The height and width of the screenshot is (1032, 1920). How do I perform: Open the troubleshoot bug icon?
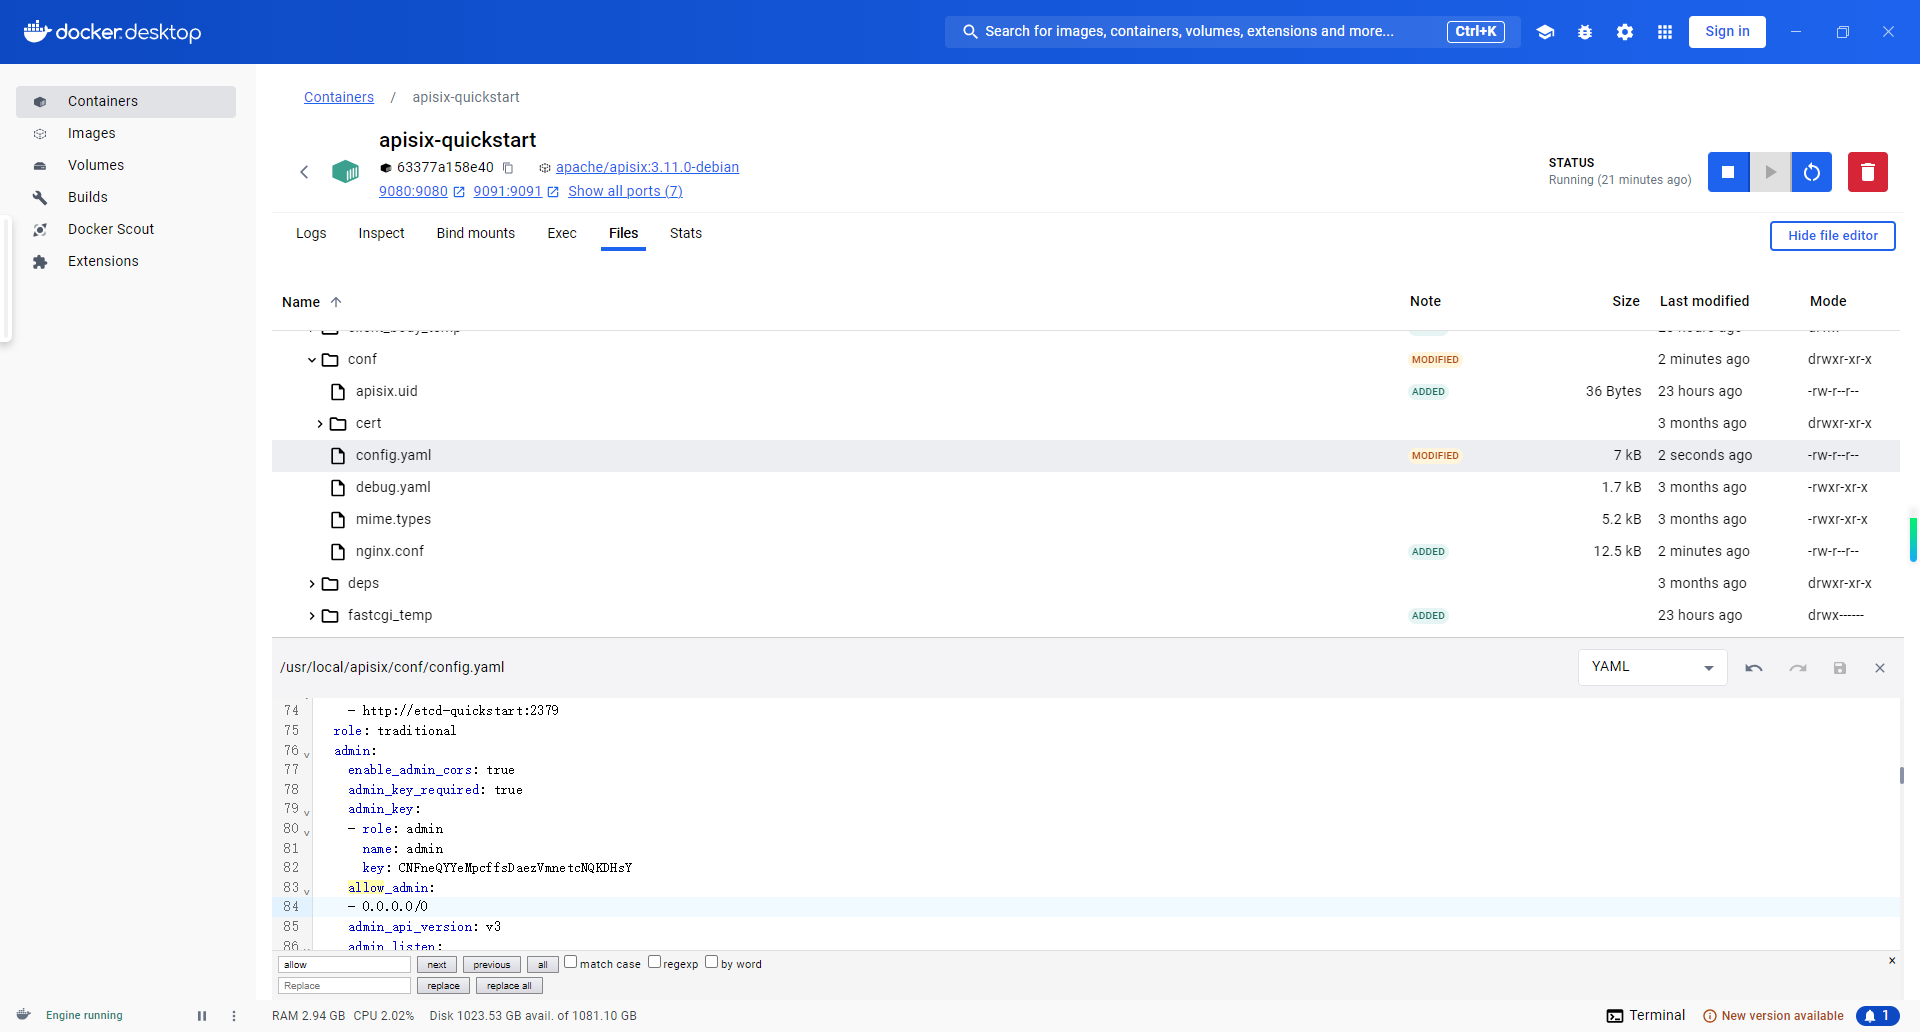click(1585, 32)
